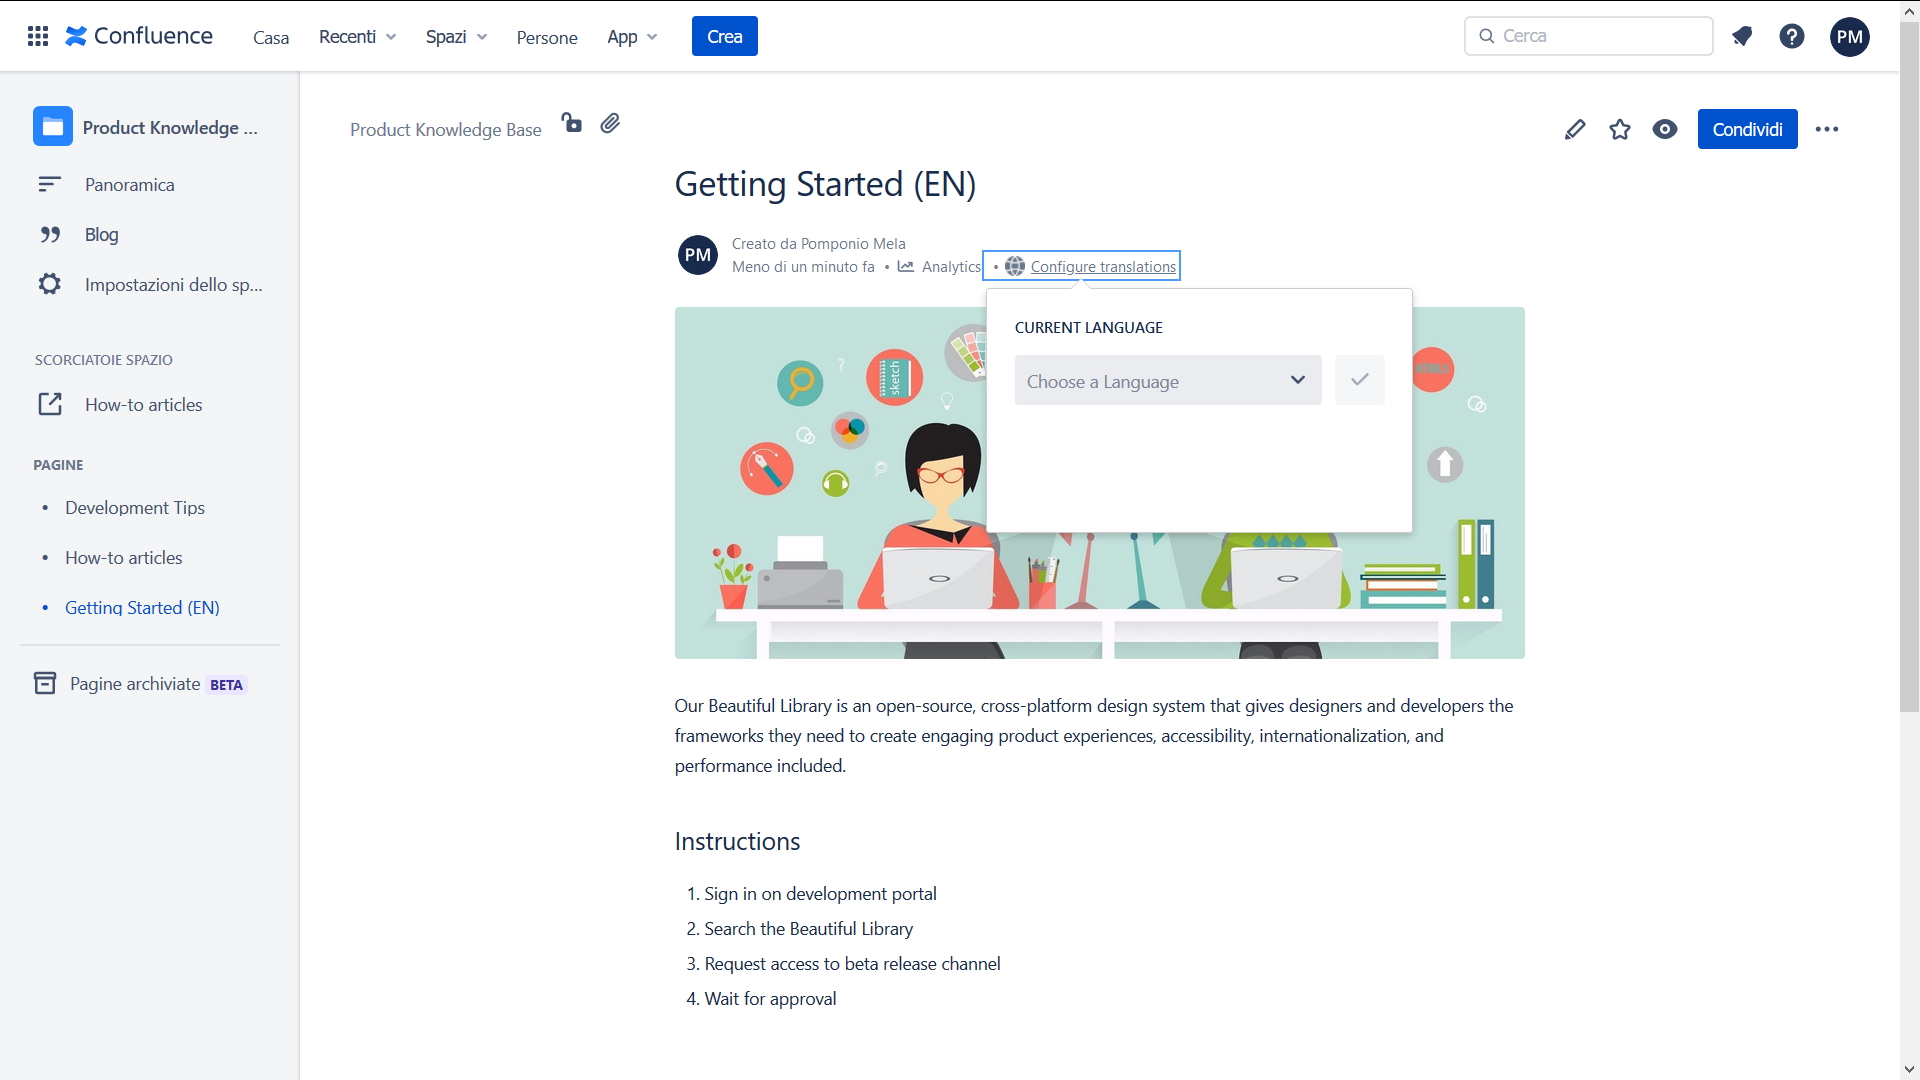The image size is (1920, 1080).
Task: Expand the Recenti menu
Action: pyautogui.click(x=357, y=36)
